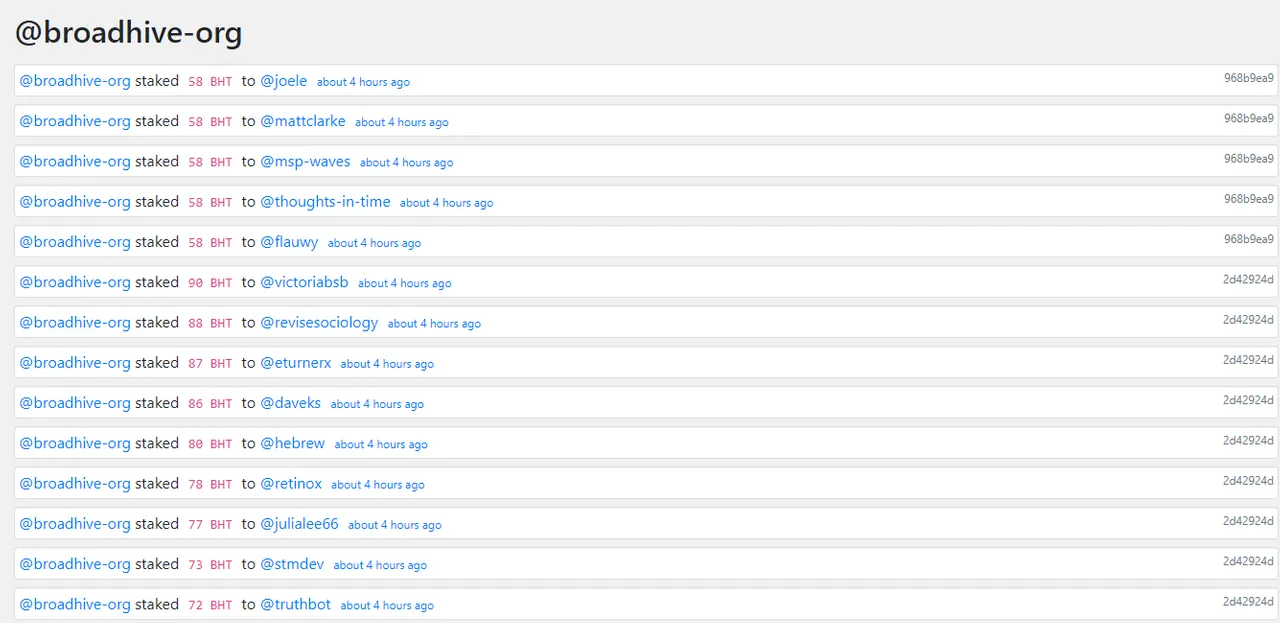
Task: Click @broadhive-org in the hebrew row
Action: click(x=75, y=443)
